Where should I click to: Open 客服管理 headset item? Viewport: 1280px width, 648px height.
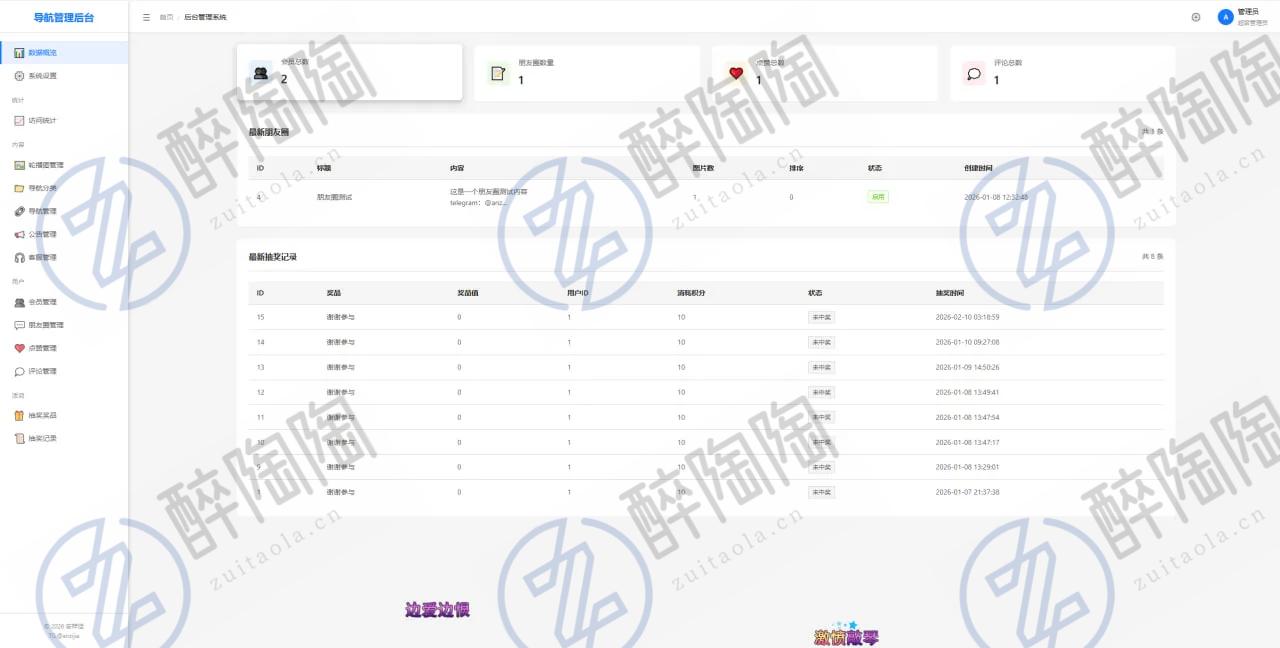click(x=42, y=257)
